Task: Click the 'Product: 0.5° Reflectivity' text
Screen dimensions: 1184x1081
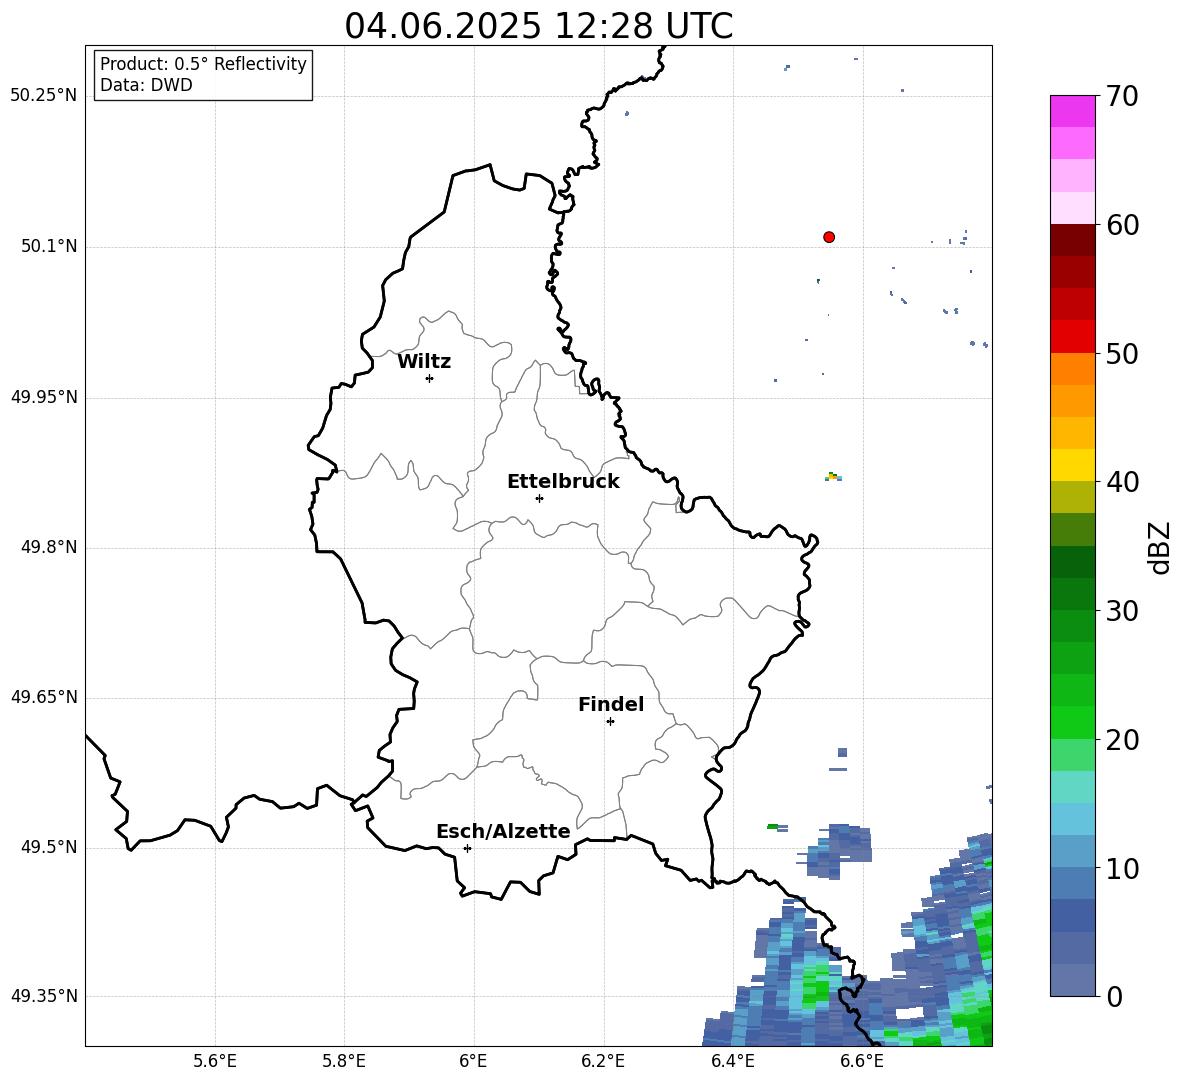Action: [x=203, y=63]
